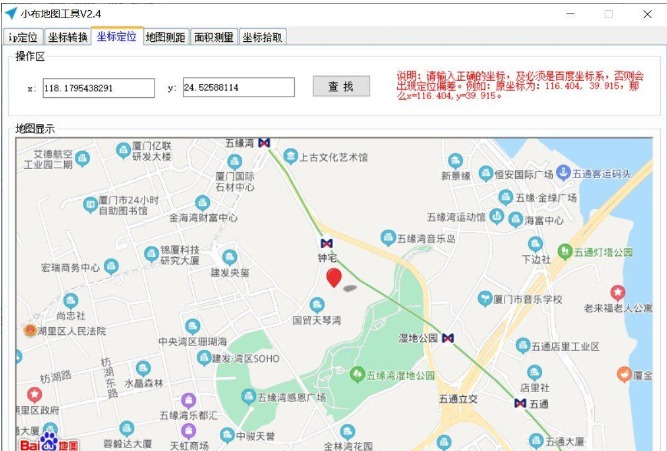This screenshot has height=451, width=667.
Task: Click the 五通 metro station icon
Action: coord(520,403)
